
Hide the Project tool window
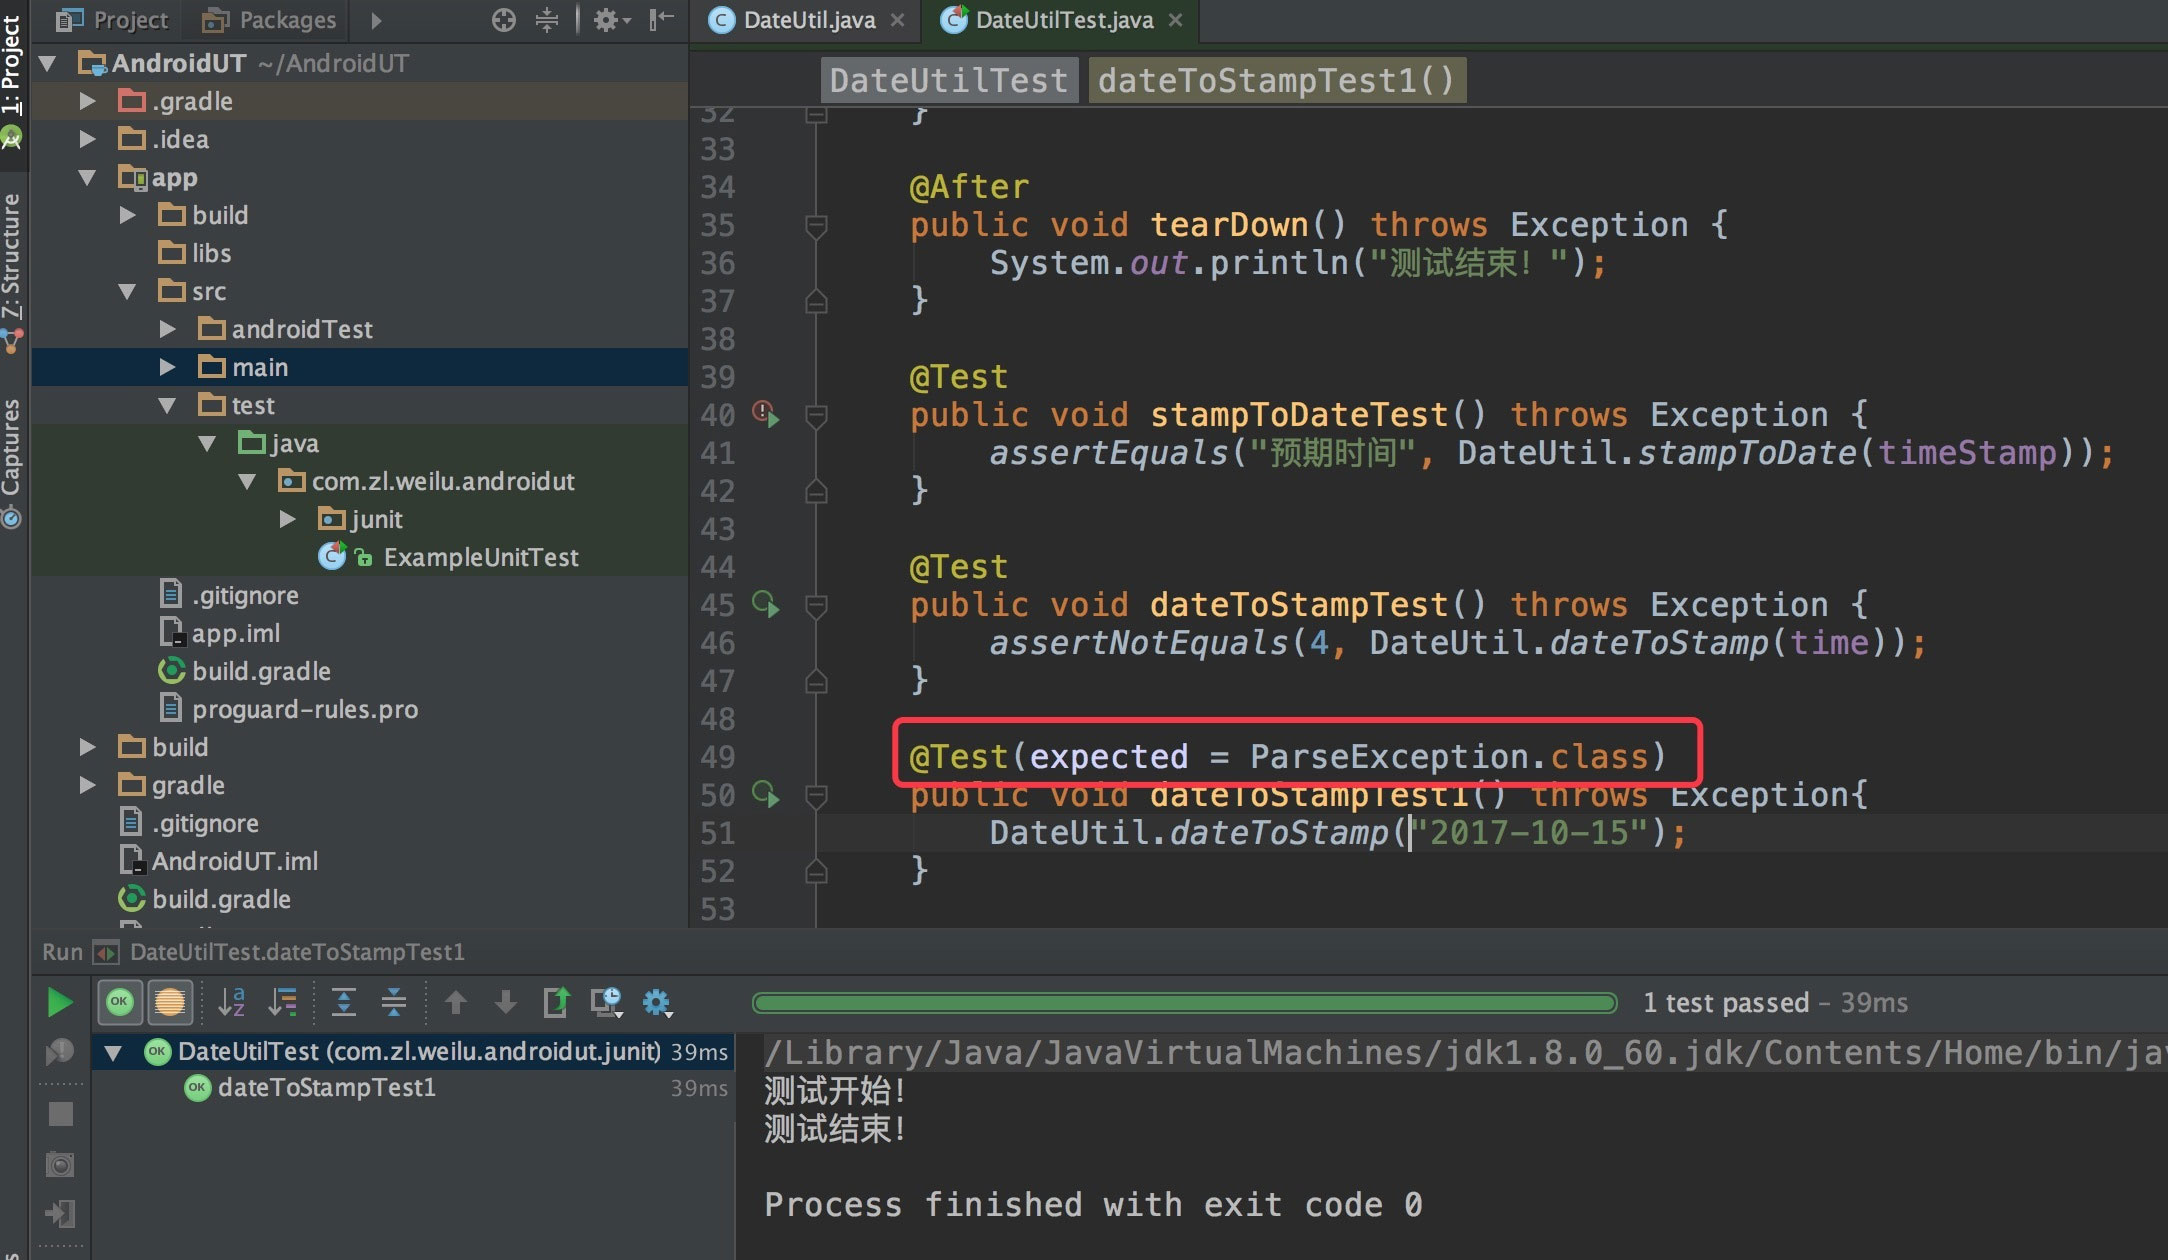pyautogui.click(x=661, y=20)
